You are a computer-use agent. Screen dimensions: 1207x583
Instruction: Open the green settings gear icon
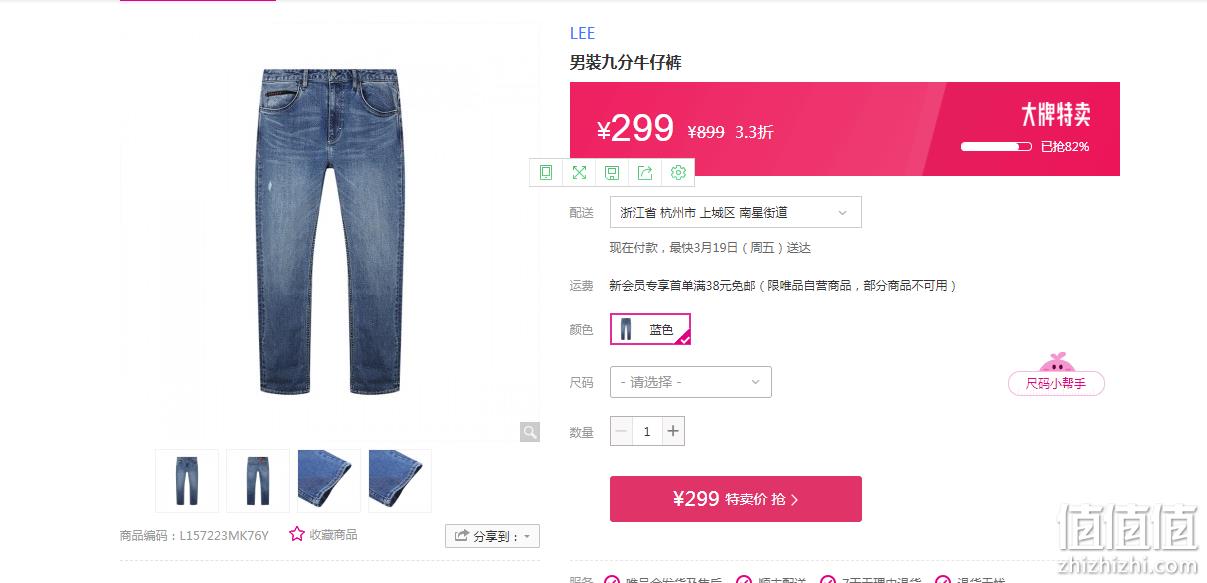[x=678, y=173]
